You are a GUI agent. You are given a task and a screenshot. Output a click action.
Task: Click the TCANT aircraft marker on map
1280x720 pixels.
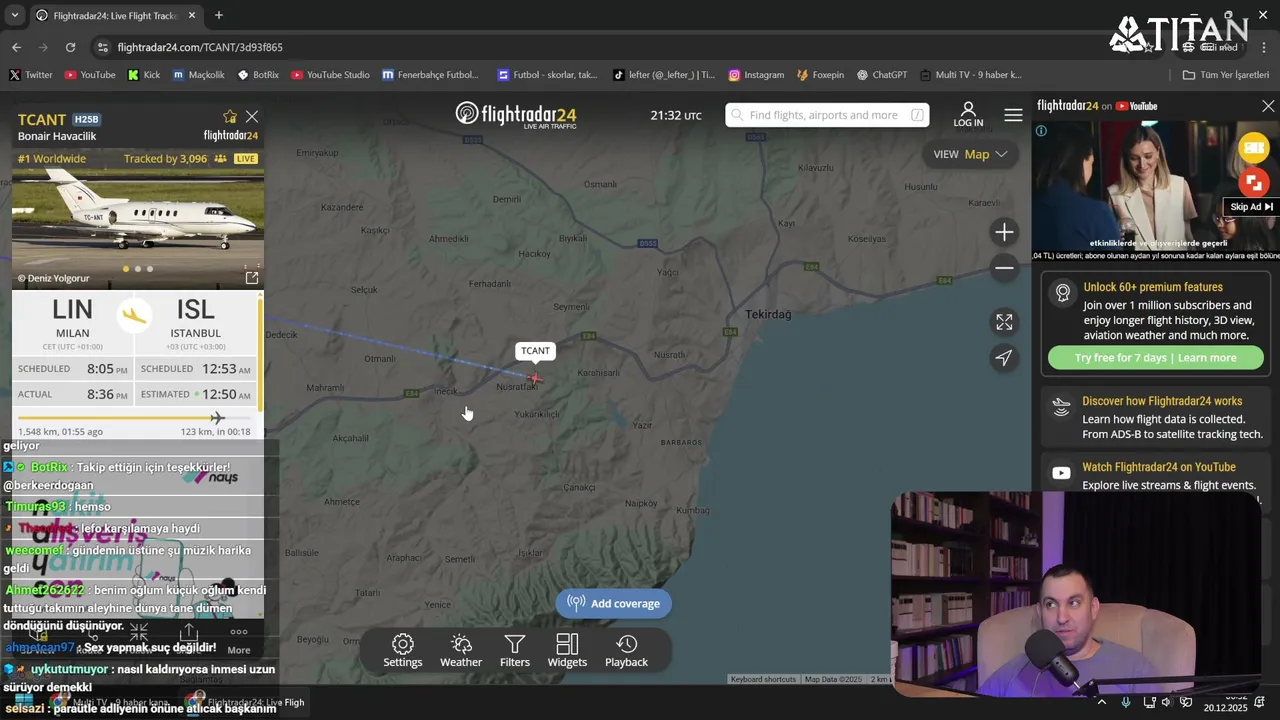(x=536, y=378)
